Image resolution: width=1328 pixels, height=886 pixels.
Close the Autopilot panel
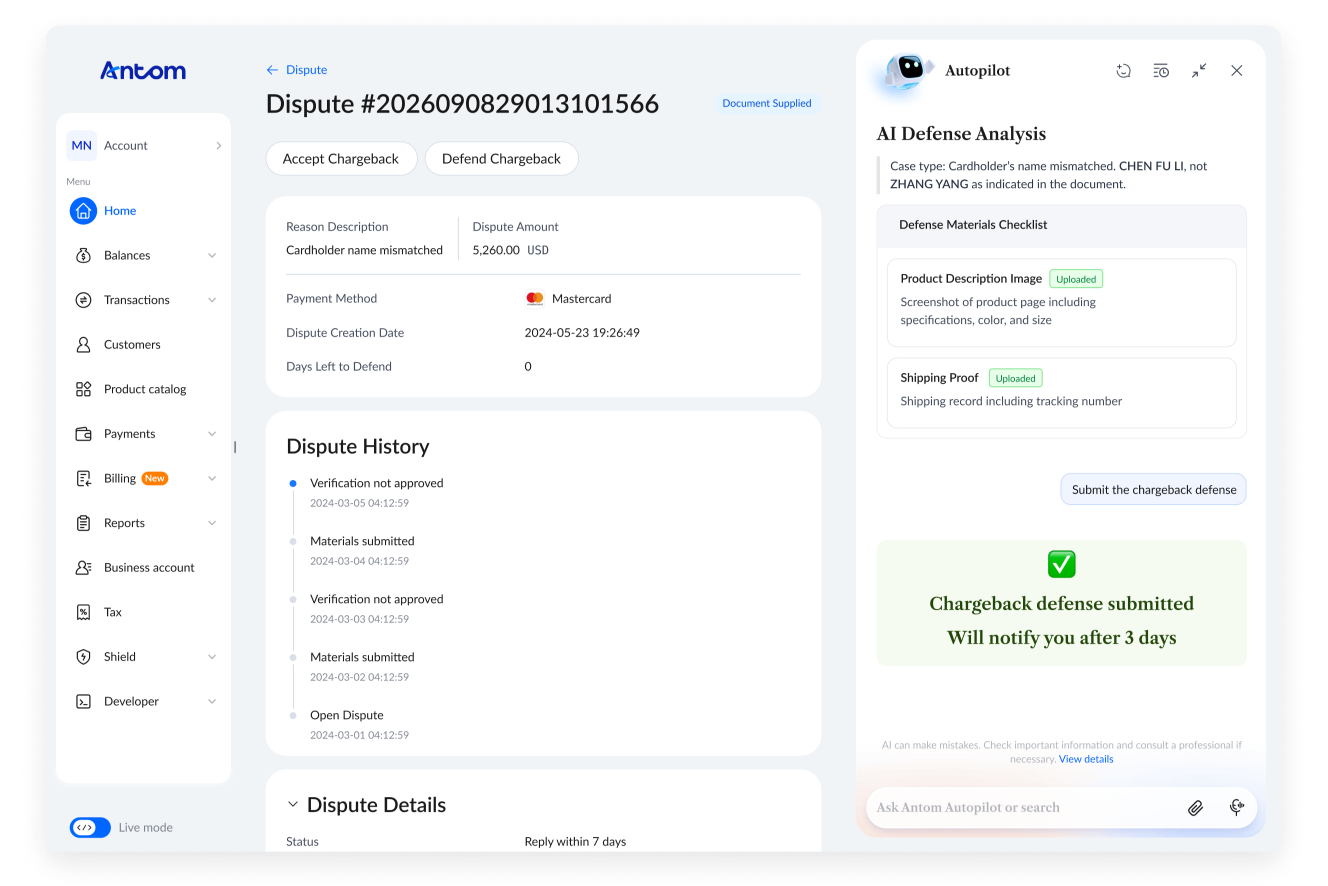1237,71
